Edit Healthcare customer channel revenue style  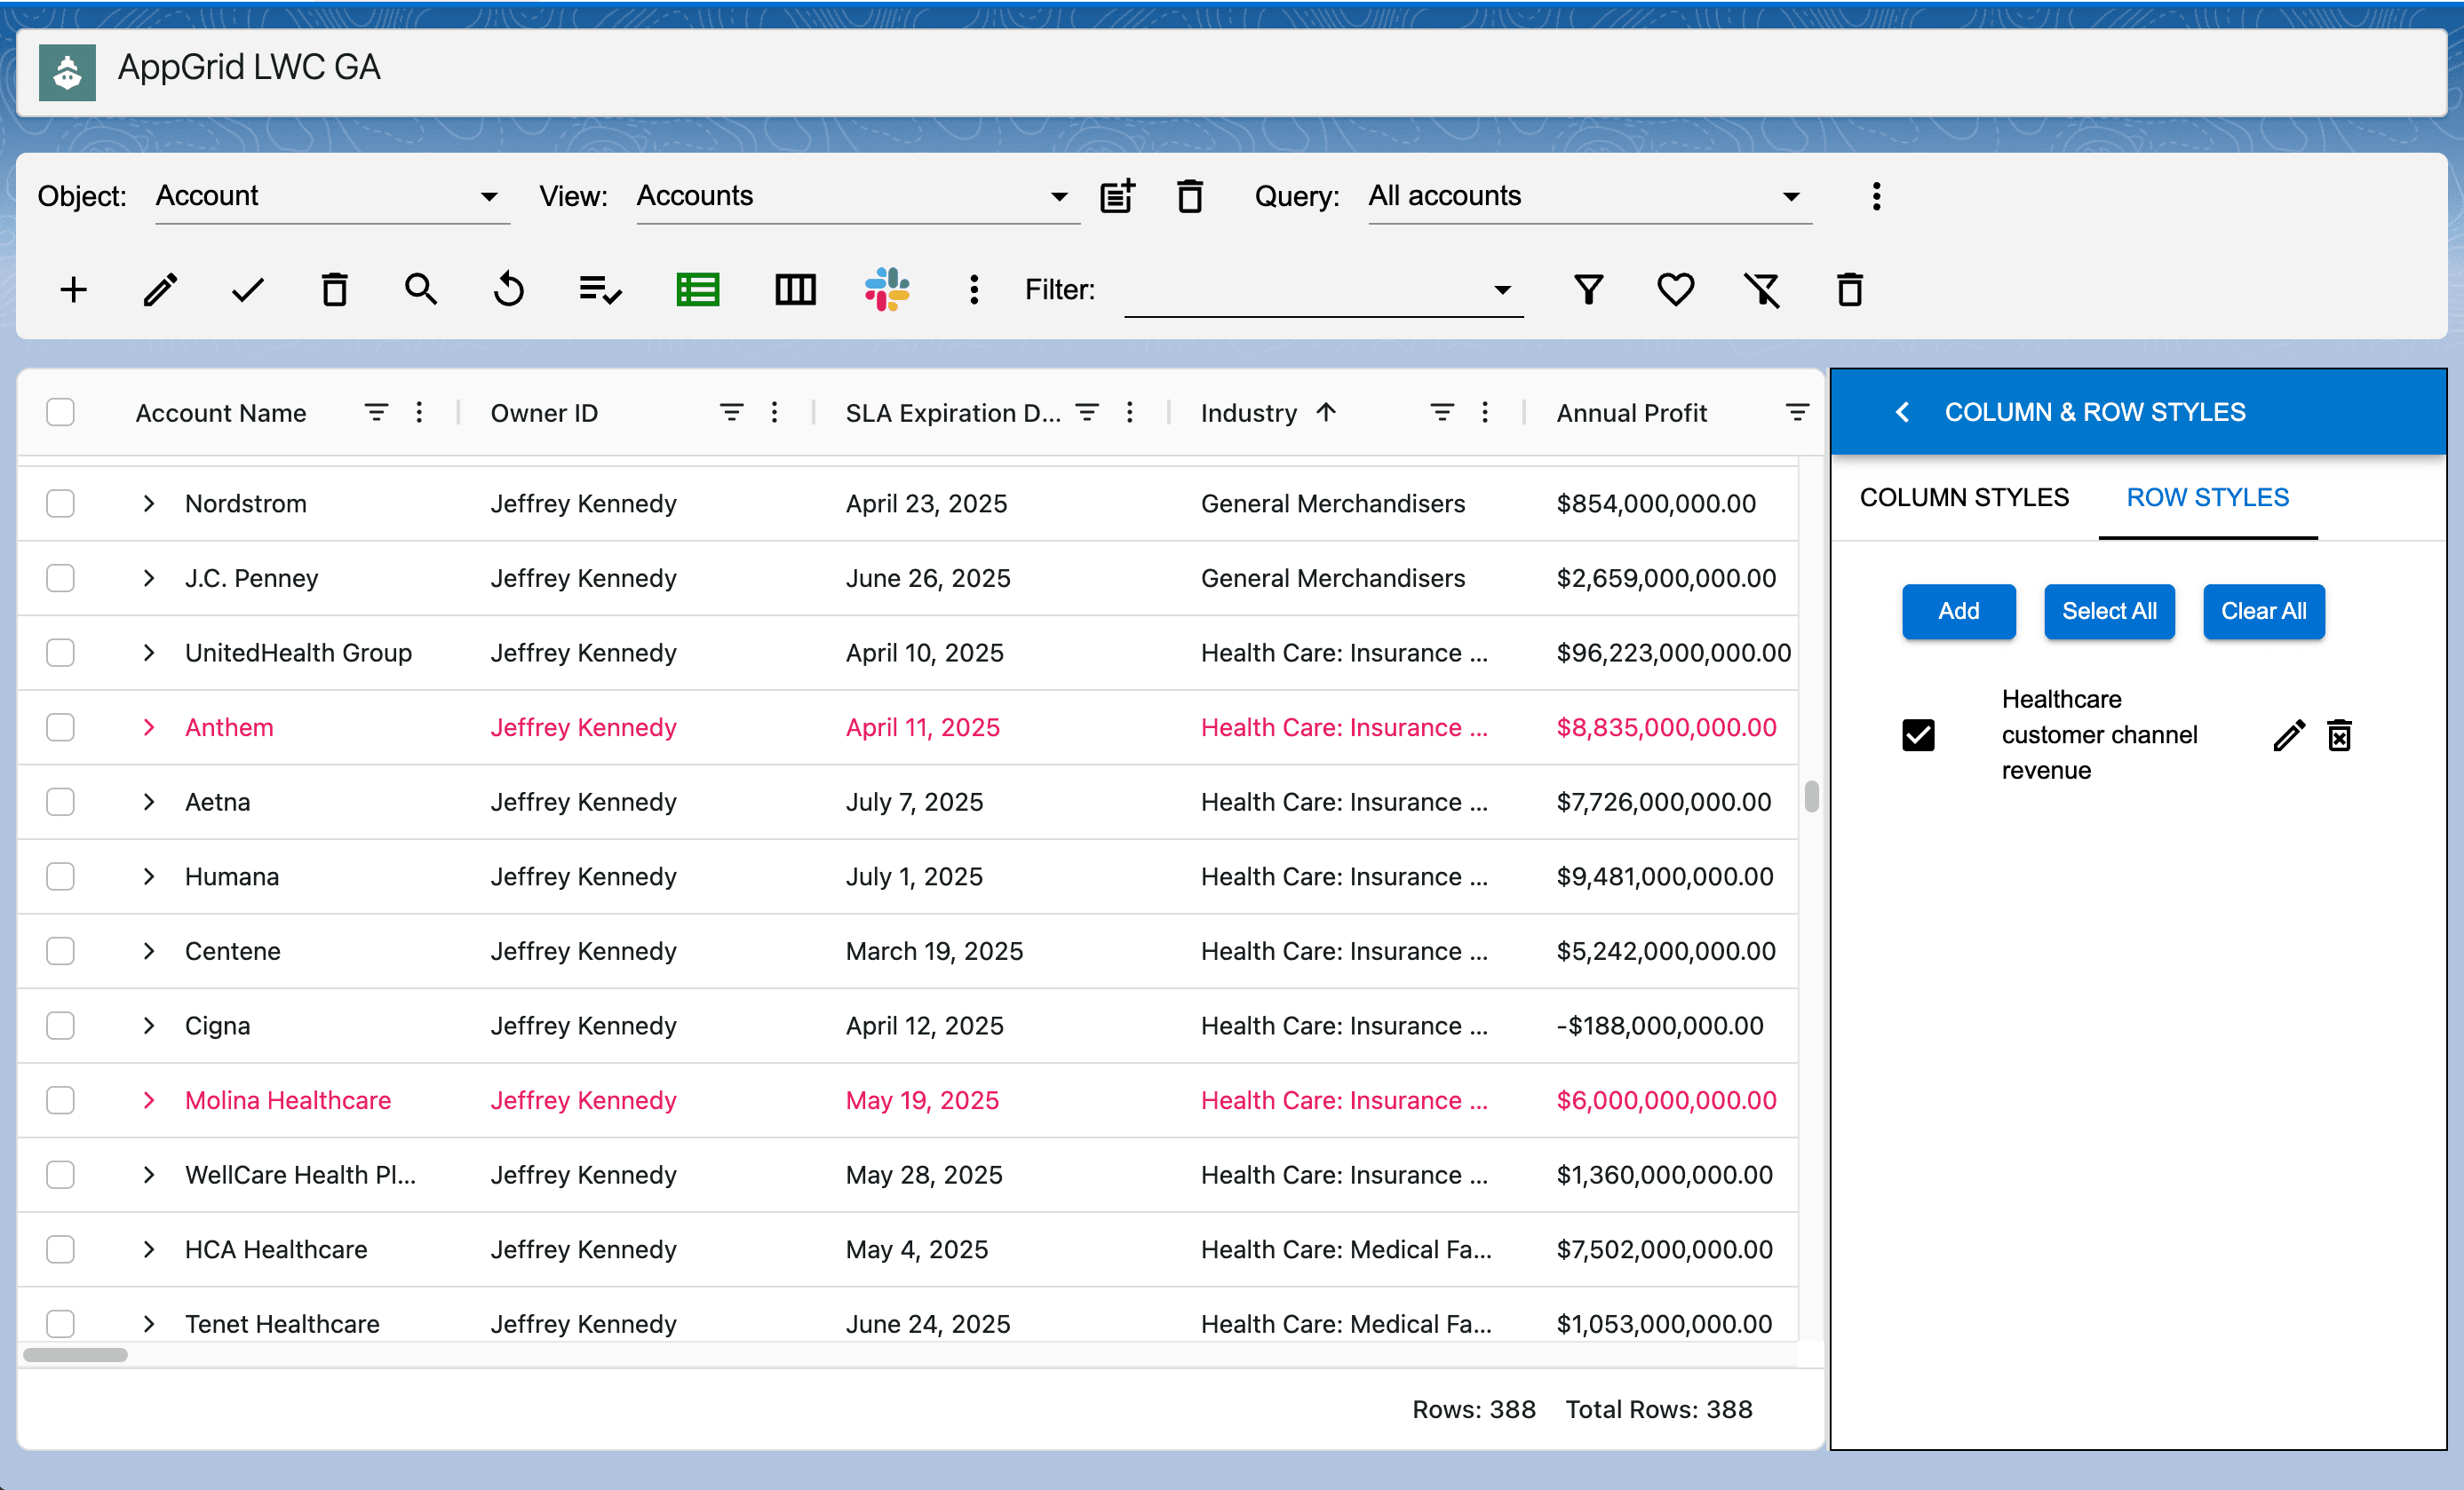point(2288,736)
